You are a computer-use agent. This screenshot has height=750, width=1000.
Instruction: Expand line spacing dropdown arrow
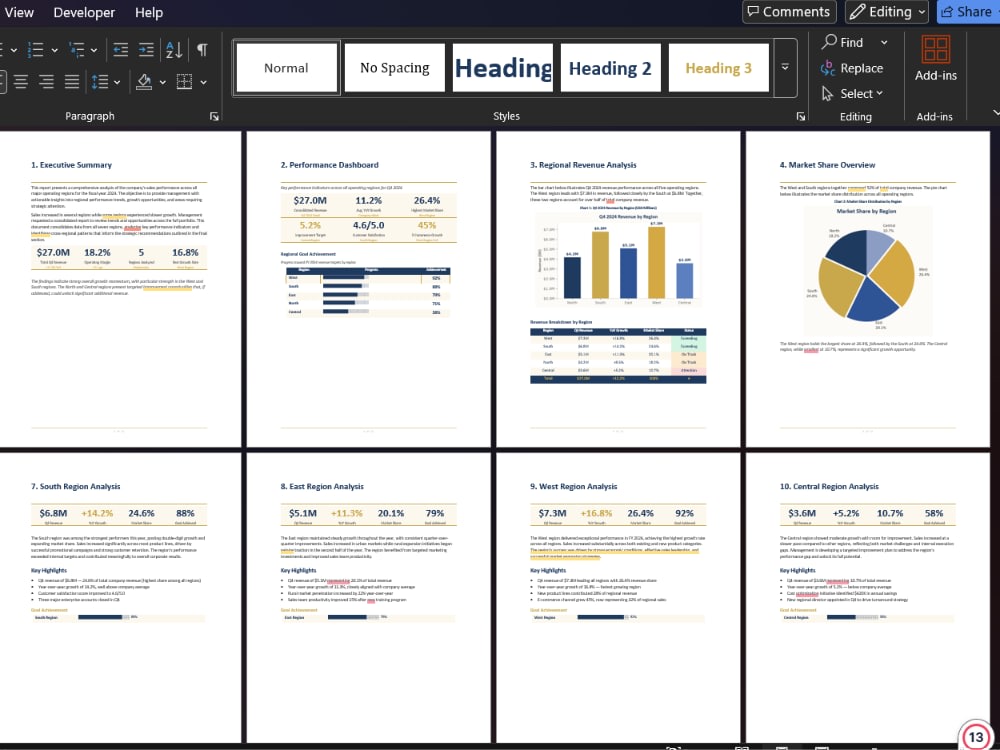(117, 82)
